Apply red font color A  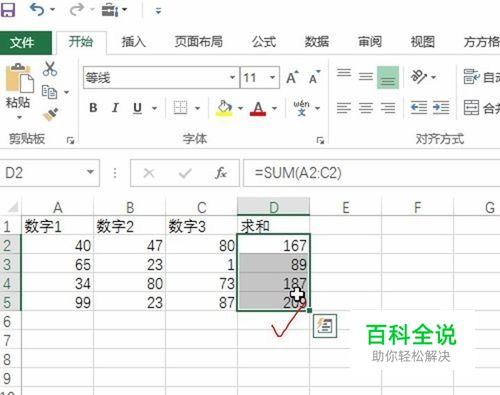[x=258, y=108]
